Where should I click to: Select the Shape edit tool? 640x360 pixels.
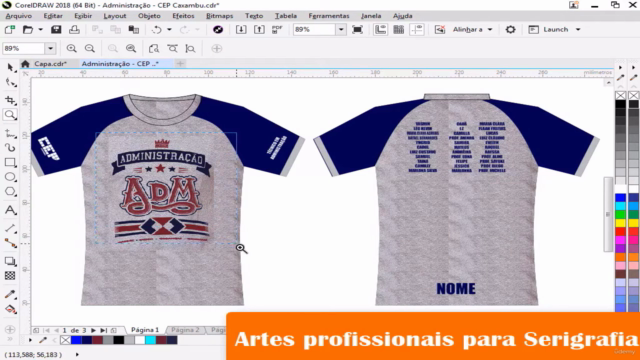[x=10, y=83]
